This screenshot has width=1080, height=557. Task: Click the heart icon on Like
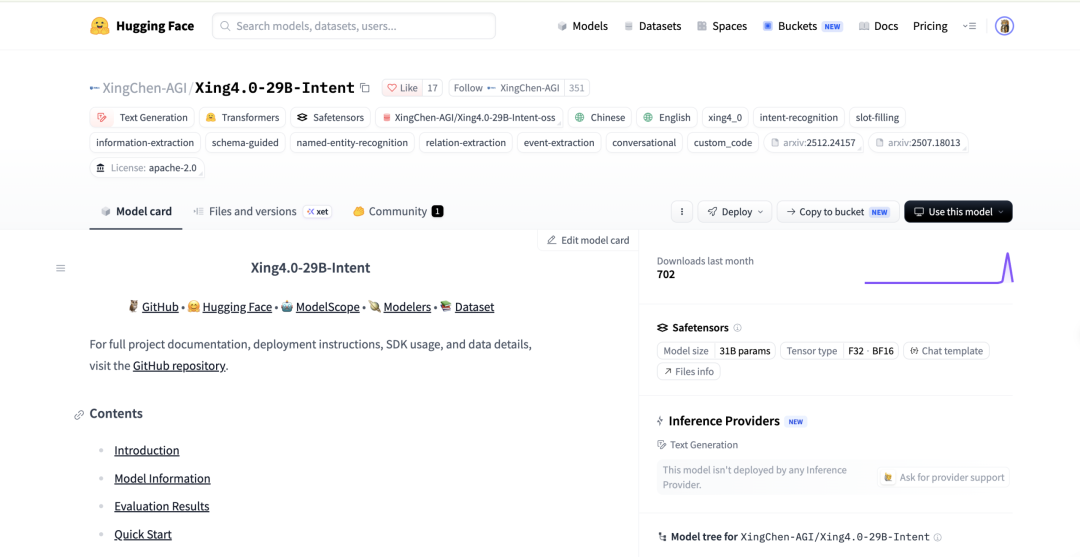click(x=392, y=88)
